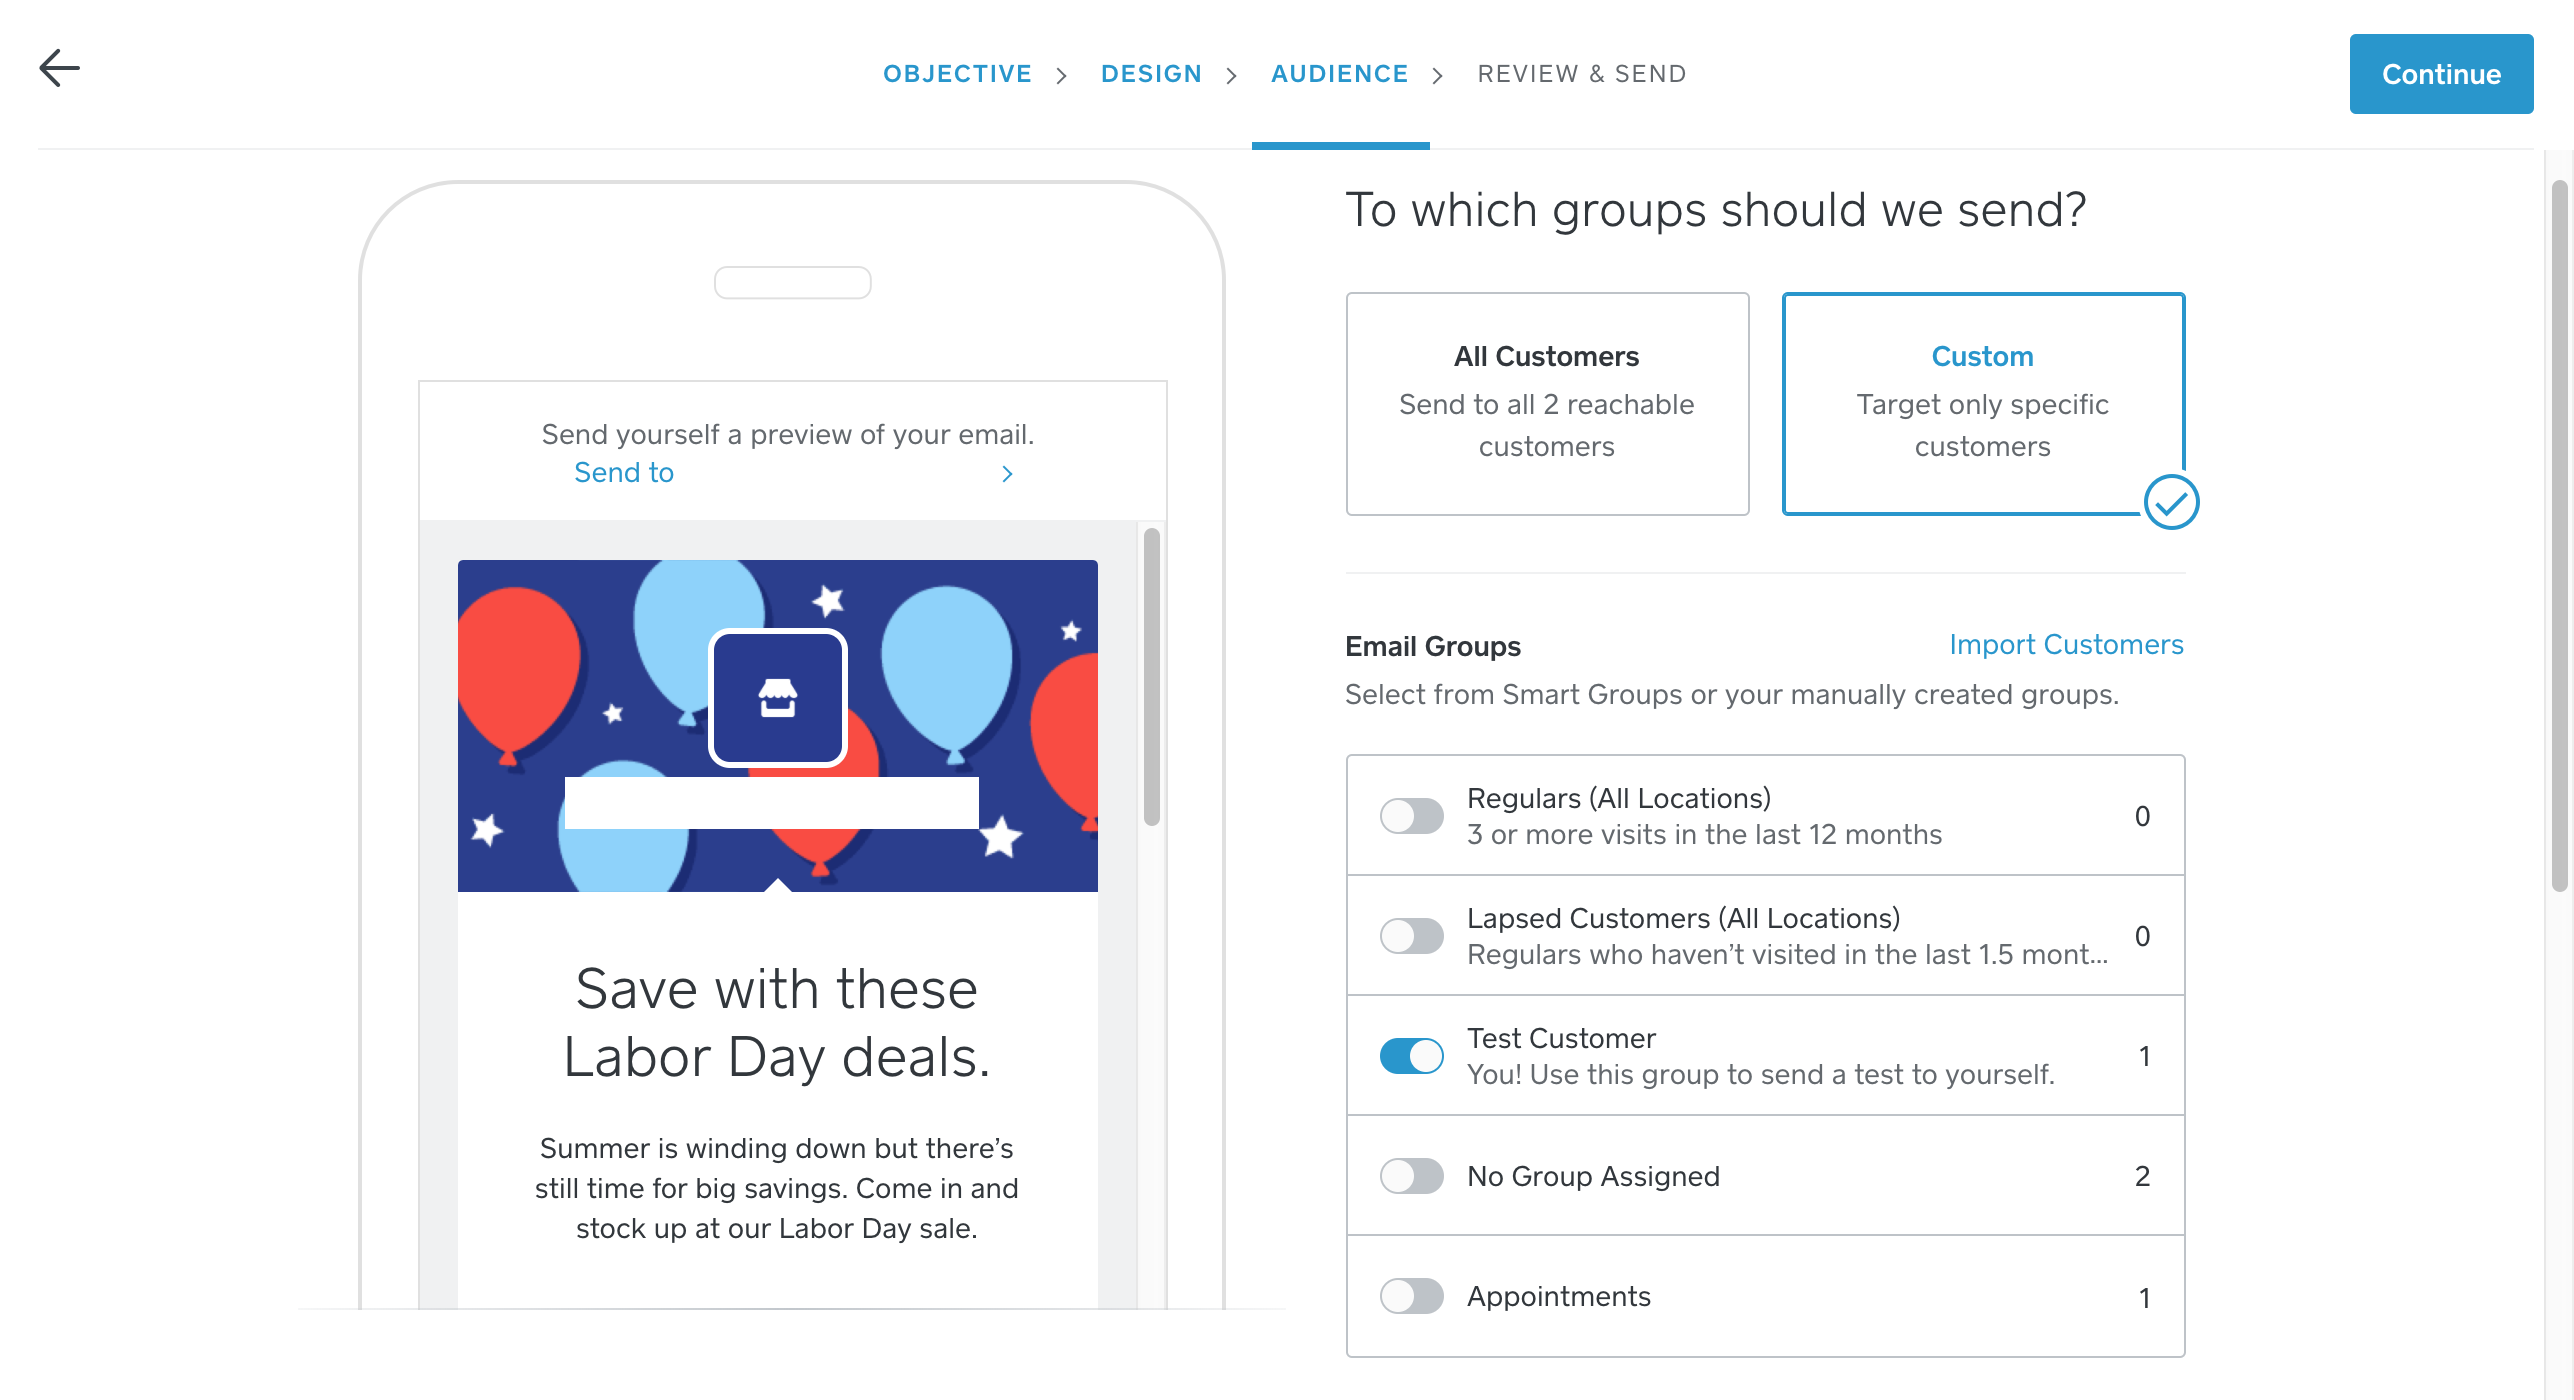Screen dimensions: 2574x1400
Task: Click the blue checkmark on Custom card
Action: coord(2171,502)
